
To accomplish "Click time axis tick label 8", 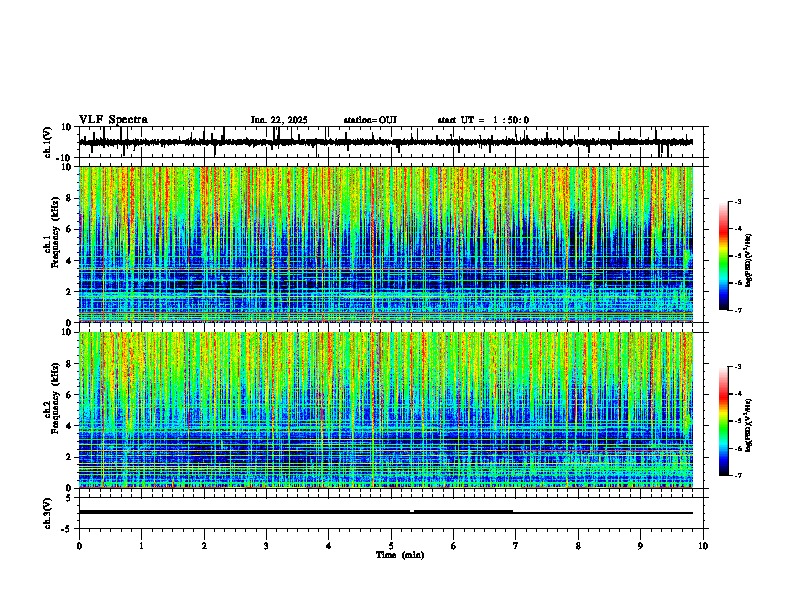I will pos(578,546).
